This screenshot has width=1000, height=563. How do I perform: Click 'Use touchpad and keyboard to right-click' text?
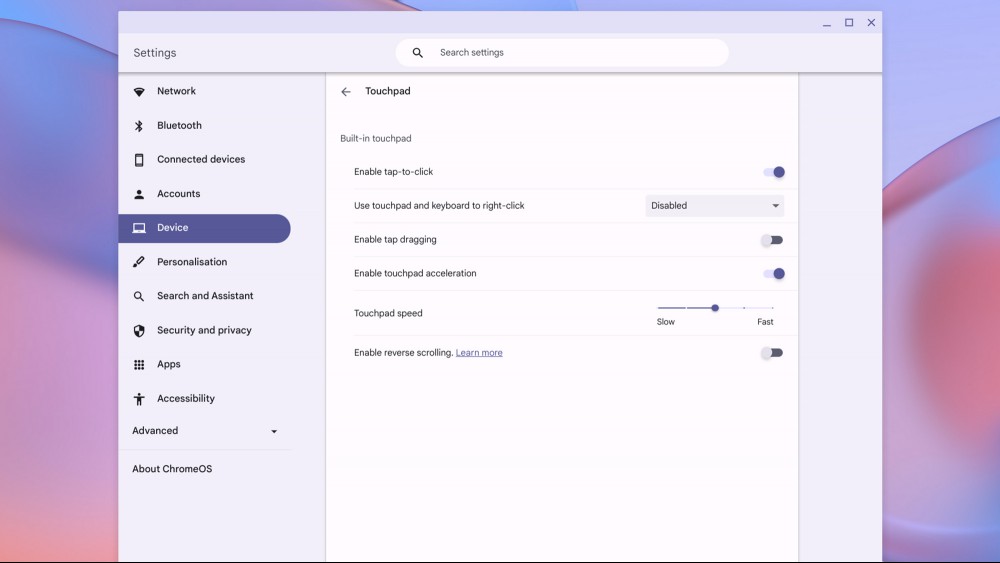(439, 206)
